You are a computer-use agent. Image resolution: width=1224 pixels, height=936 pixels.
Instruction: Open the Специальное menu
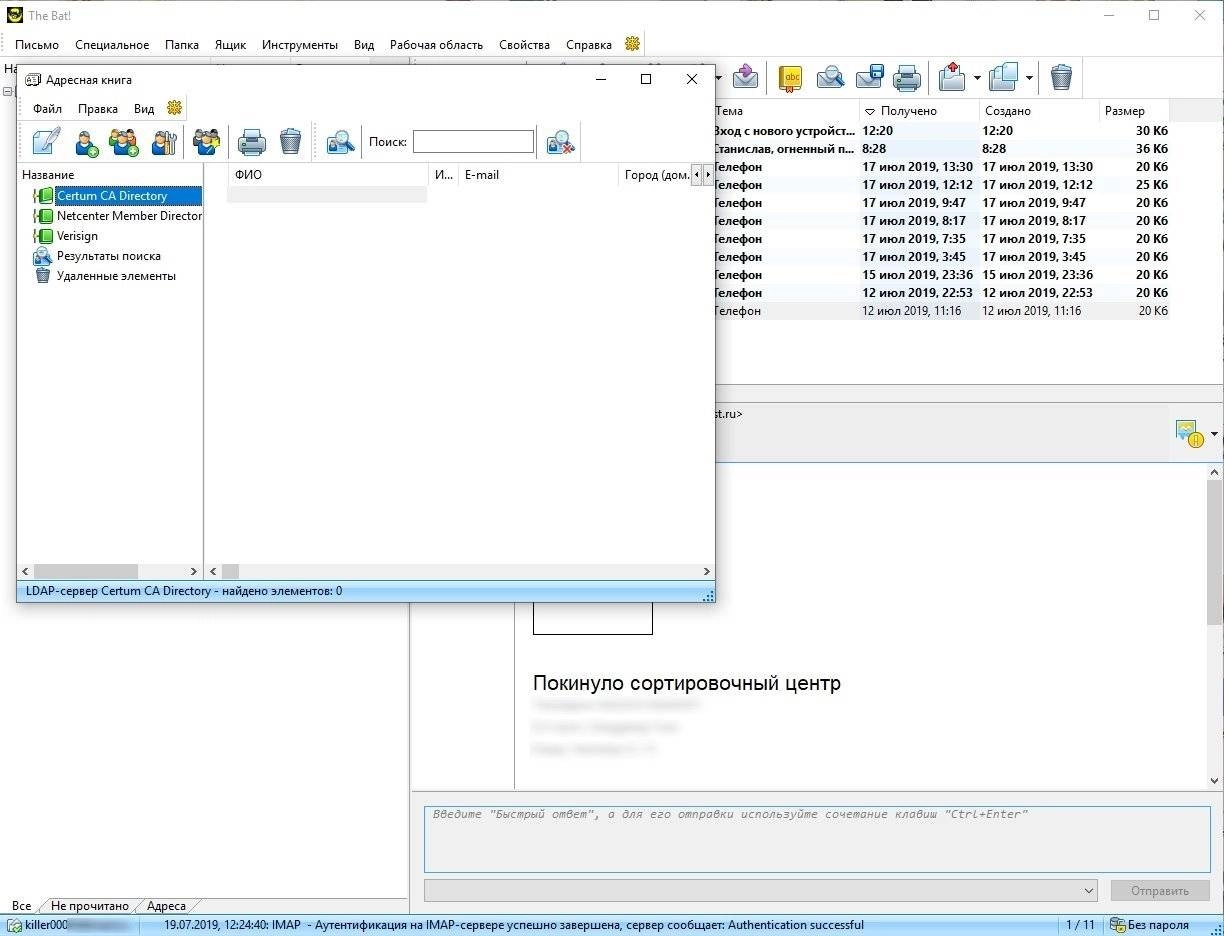pyautogui.click(x=112, y=44)
